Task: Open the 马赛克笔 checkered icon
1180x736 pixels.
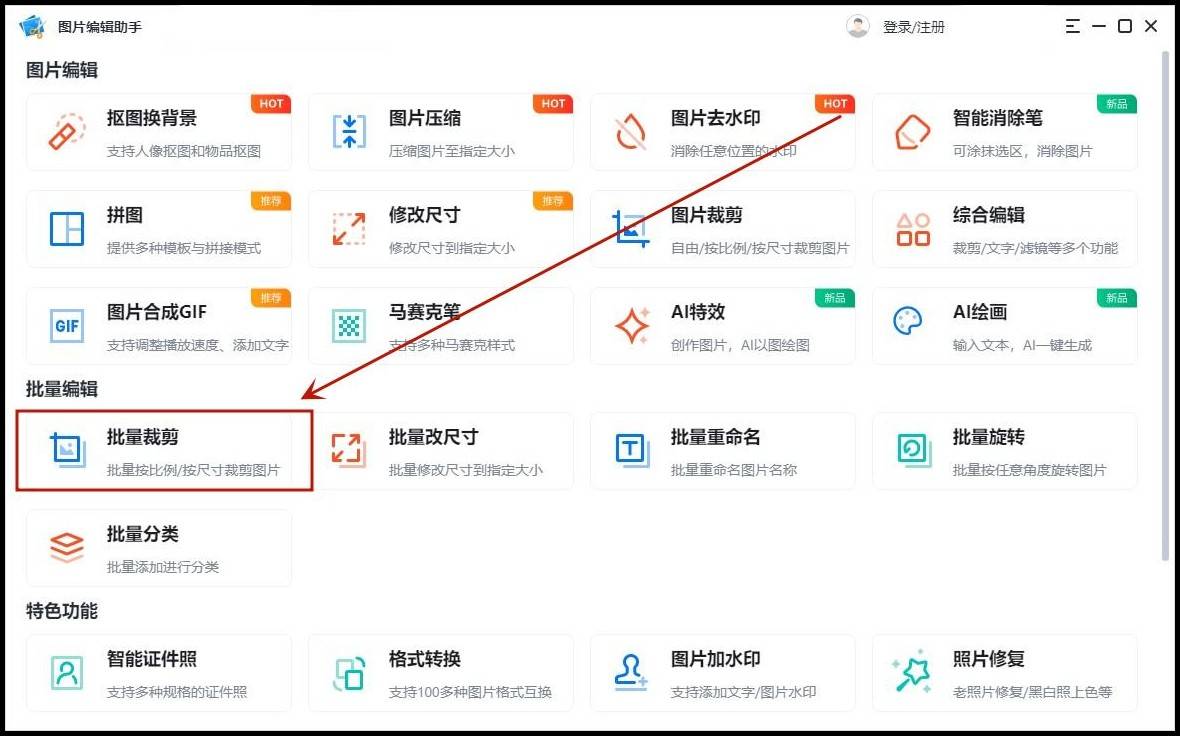Action: point(349,326)
